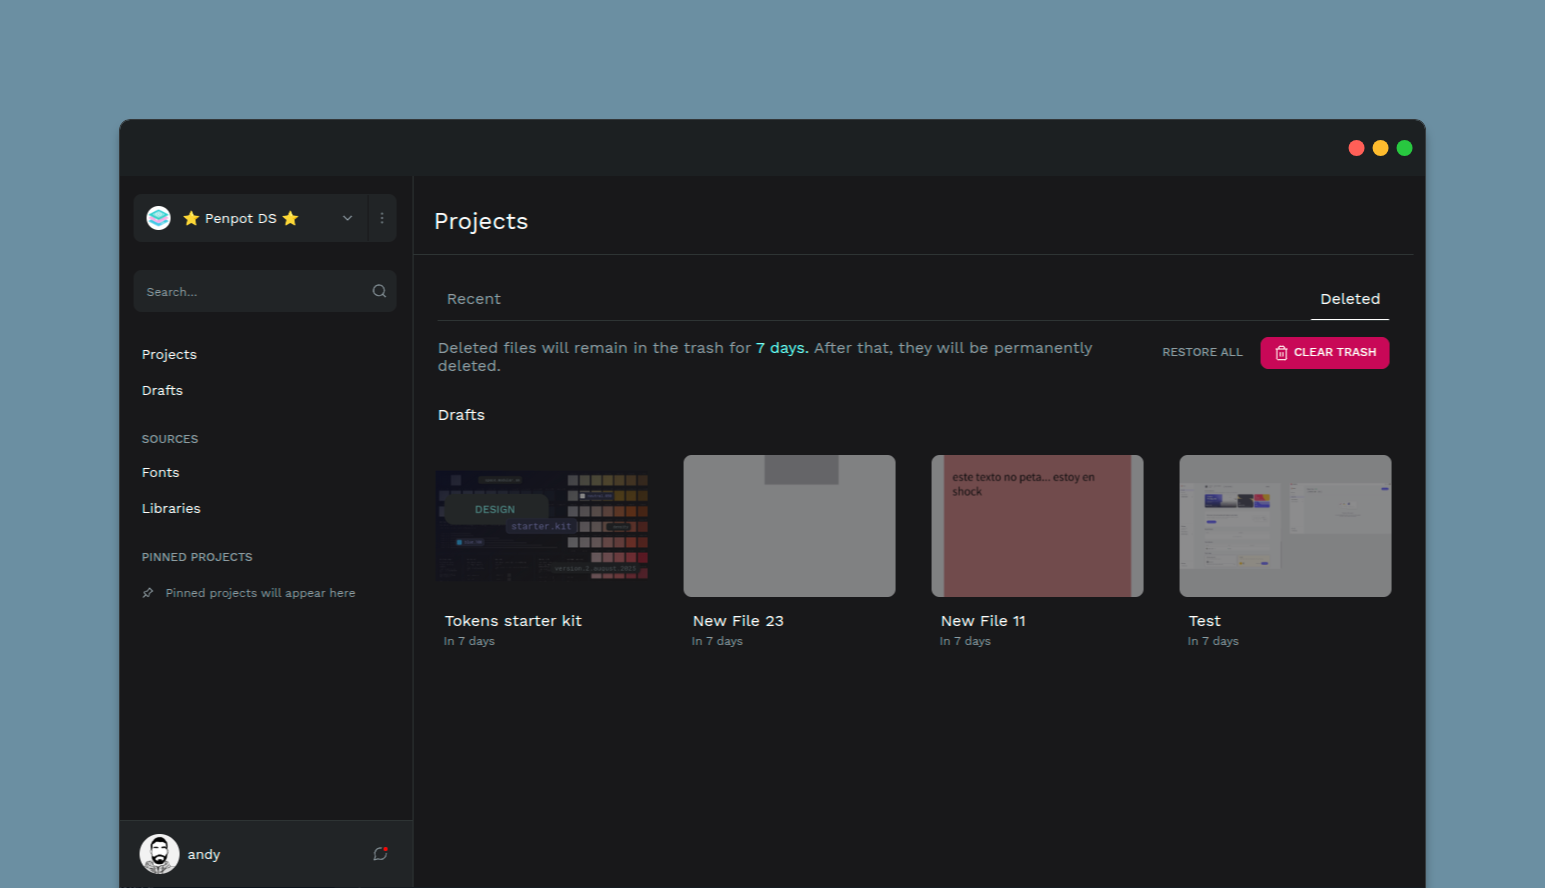Click the Restore All button

pos(1202,352)
